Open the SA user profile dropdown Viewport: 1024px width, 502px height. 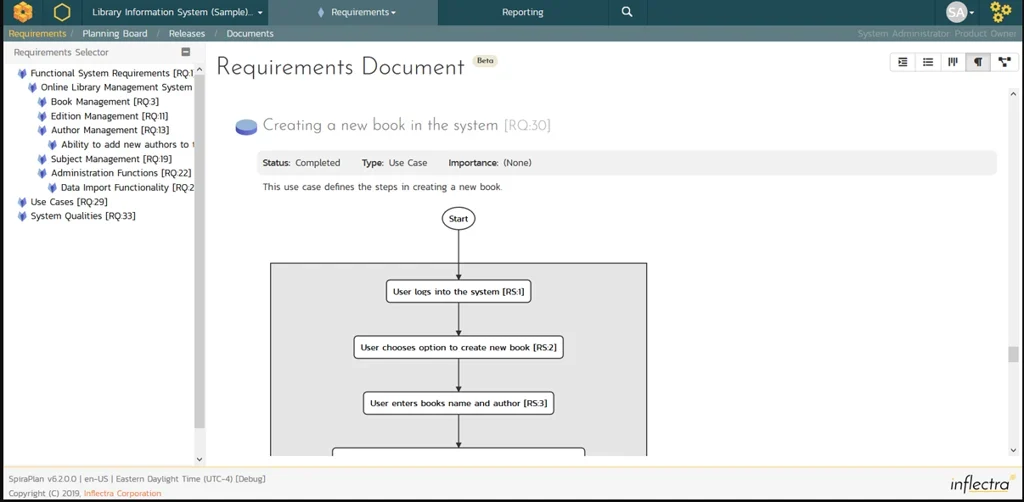[960, 12]
